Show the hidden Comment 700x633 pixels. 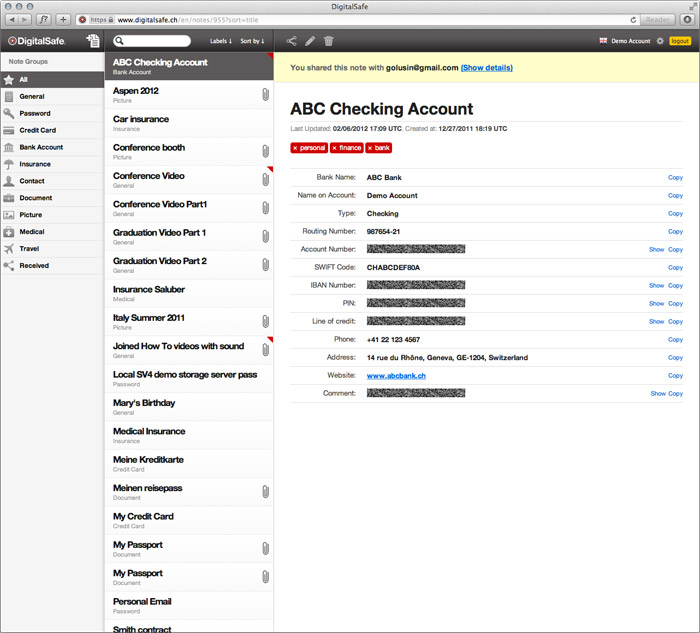tap(658, 393)
